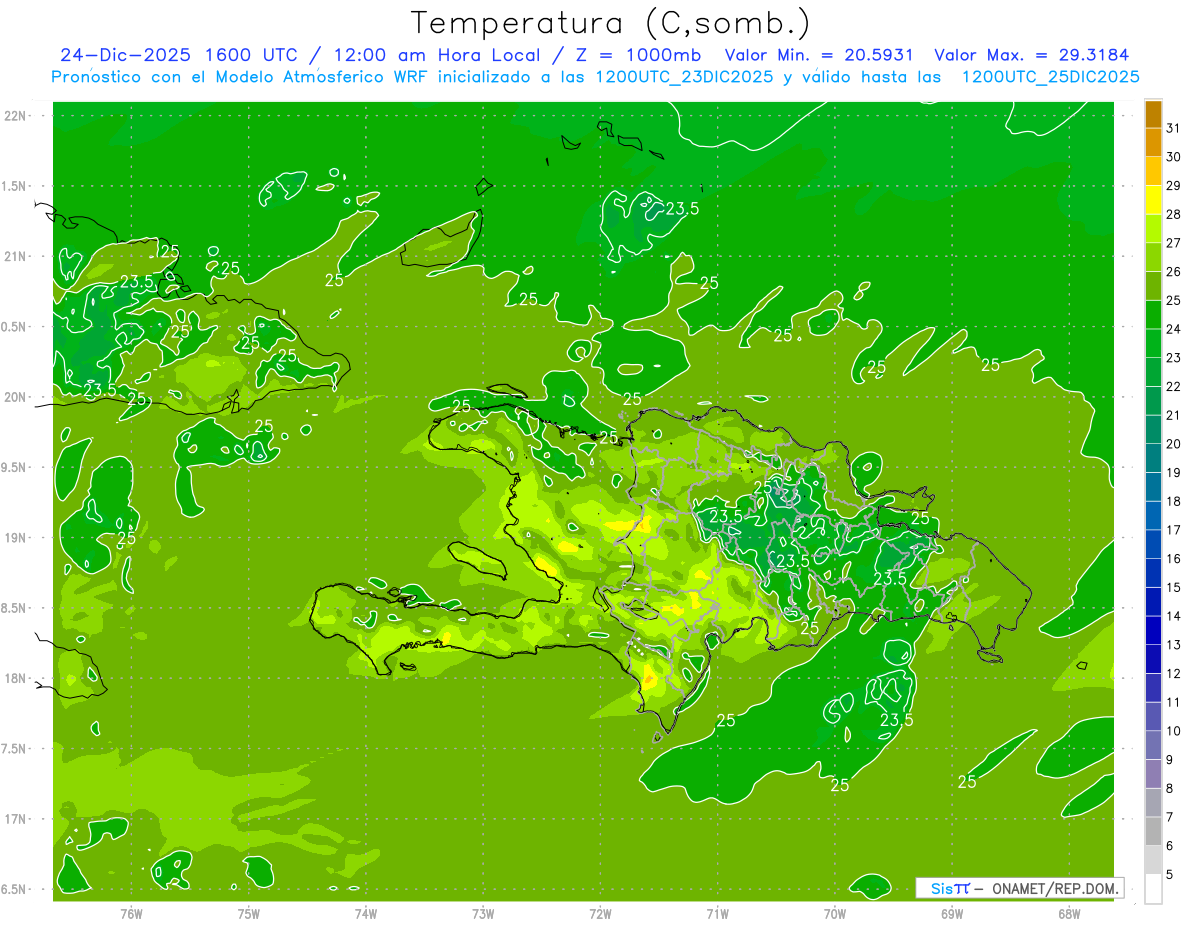The height and width of the screenshot is (927, 1200).
Task: Click the "71W" longitude axis label
Action: point(717,913)
